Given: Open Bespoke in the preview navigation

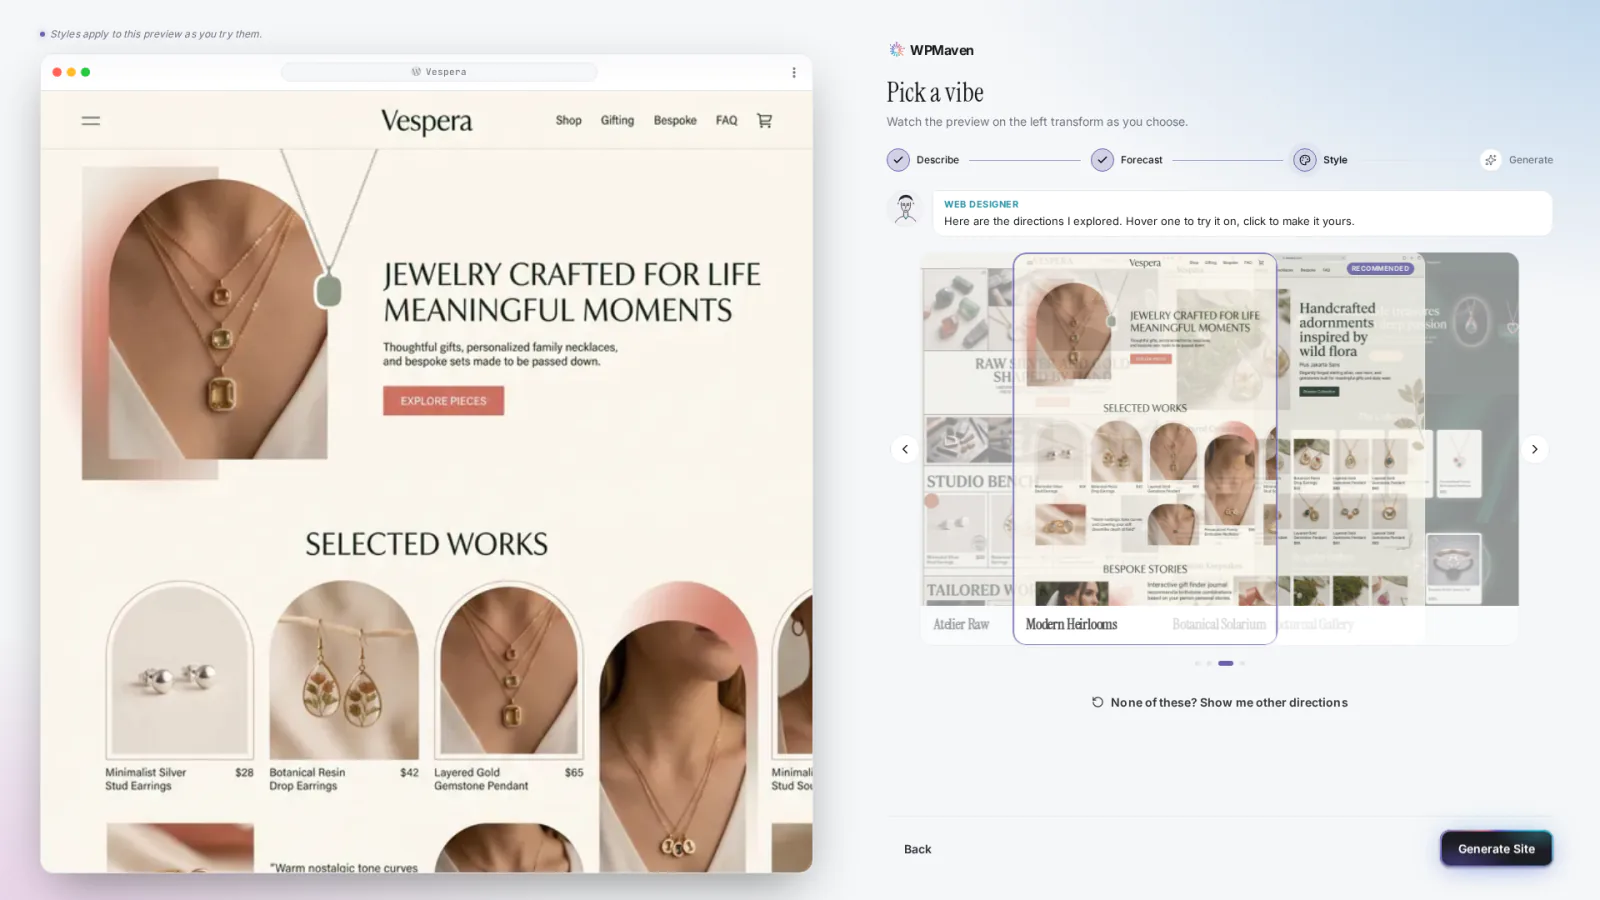Looking at the screenshot, I should 675,121.
